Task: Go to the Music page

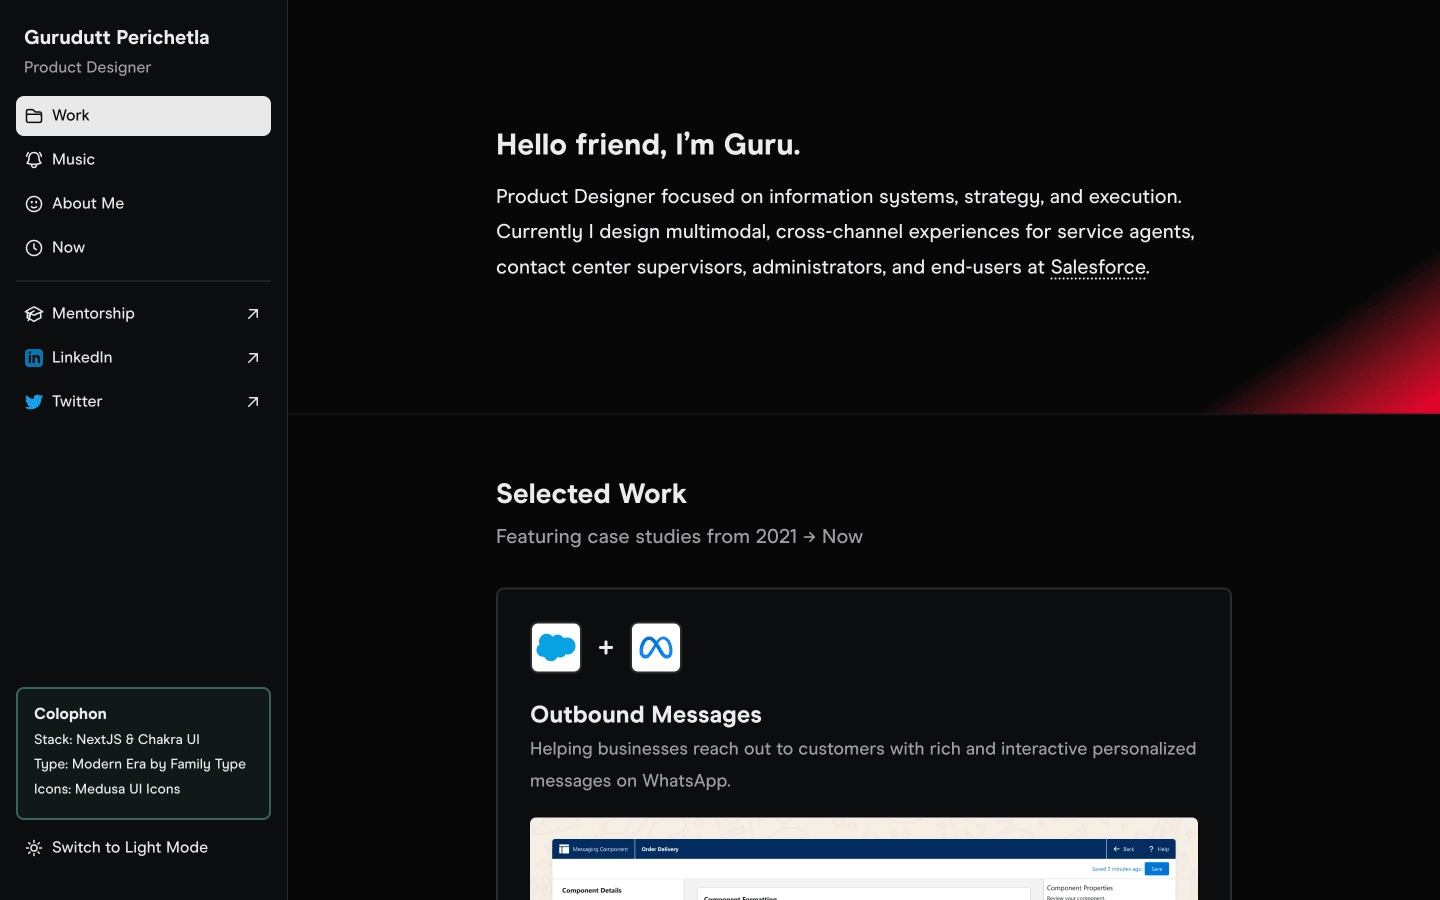Action: click(x=74, y=160)
